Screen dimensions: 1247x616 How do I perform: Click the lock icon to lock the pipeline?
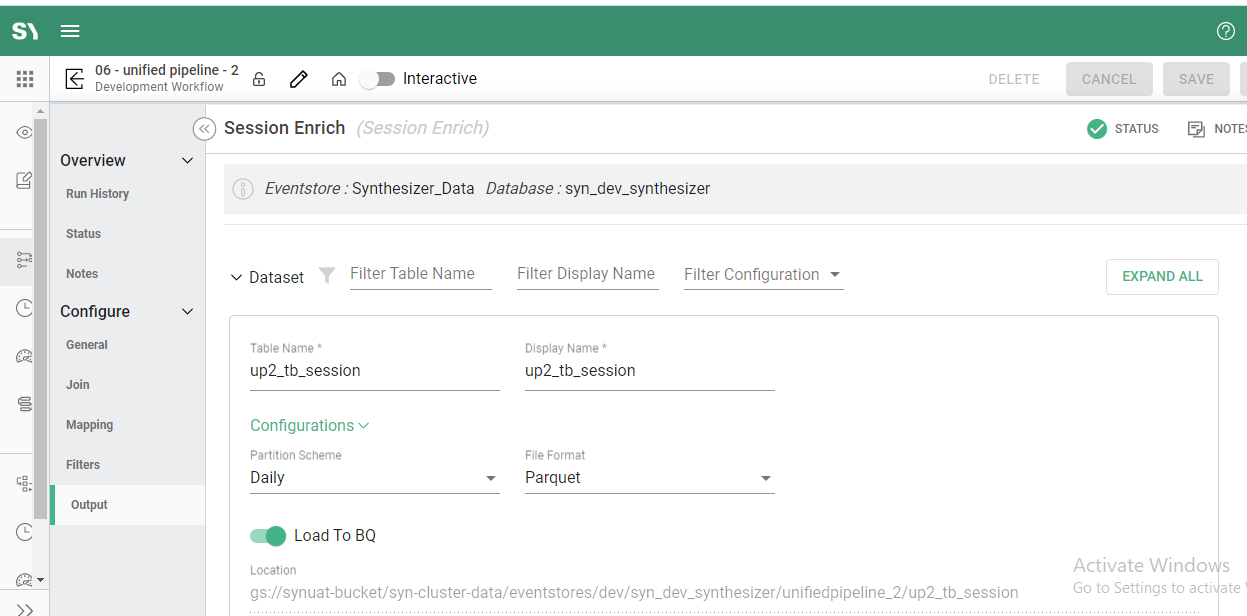pyautogui.click(x=258, y=78)
